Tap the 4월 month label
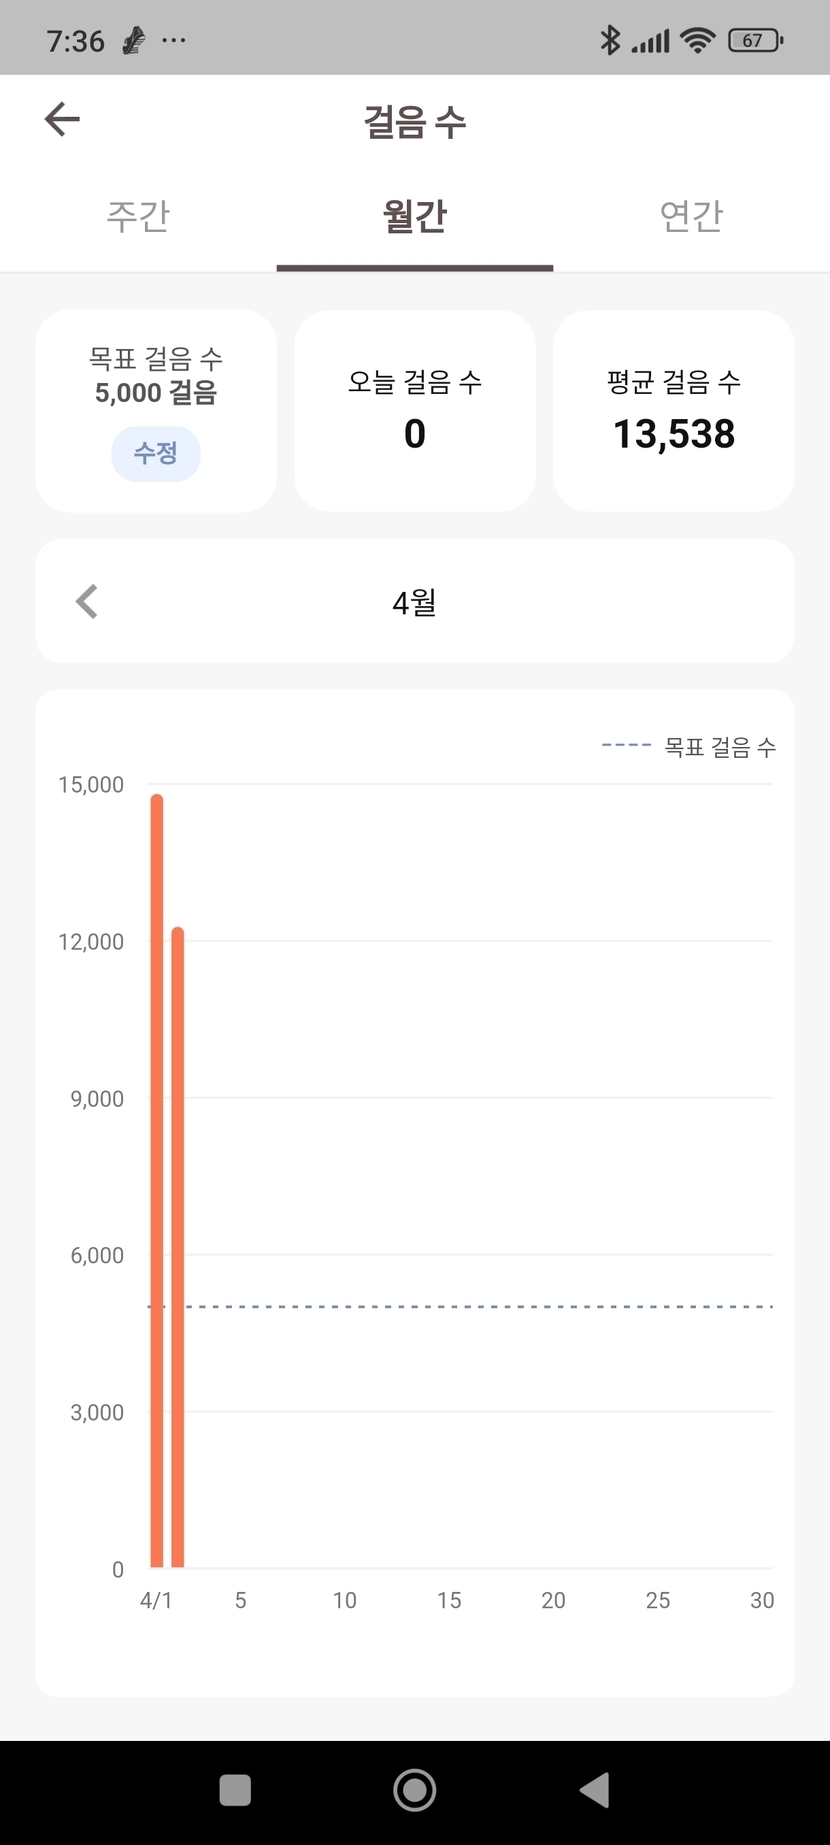This screenshot has width=830, height=1845. tap(414, 602)
